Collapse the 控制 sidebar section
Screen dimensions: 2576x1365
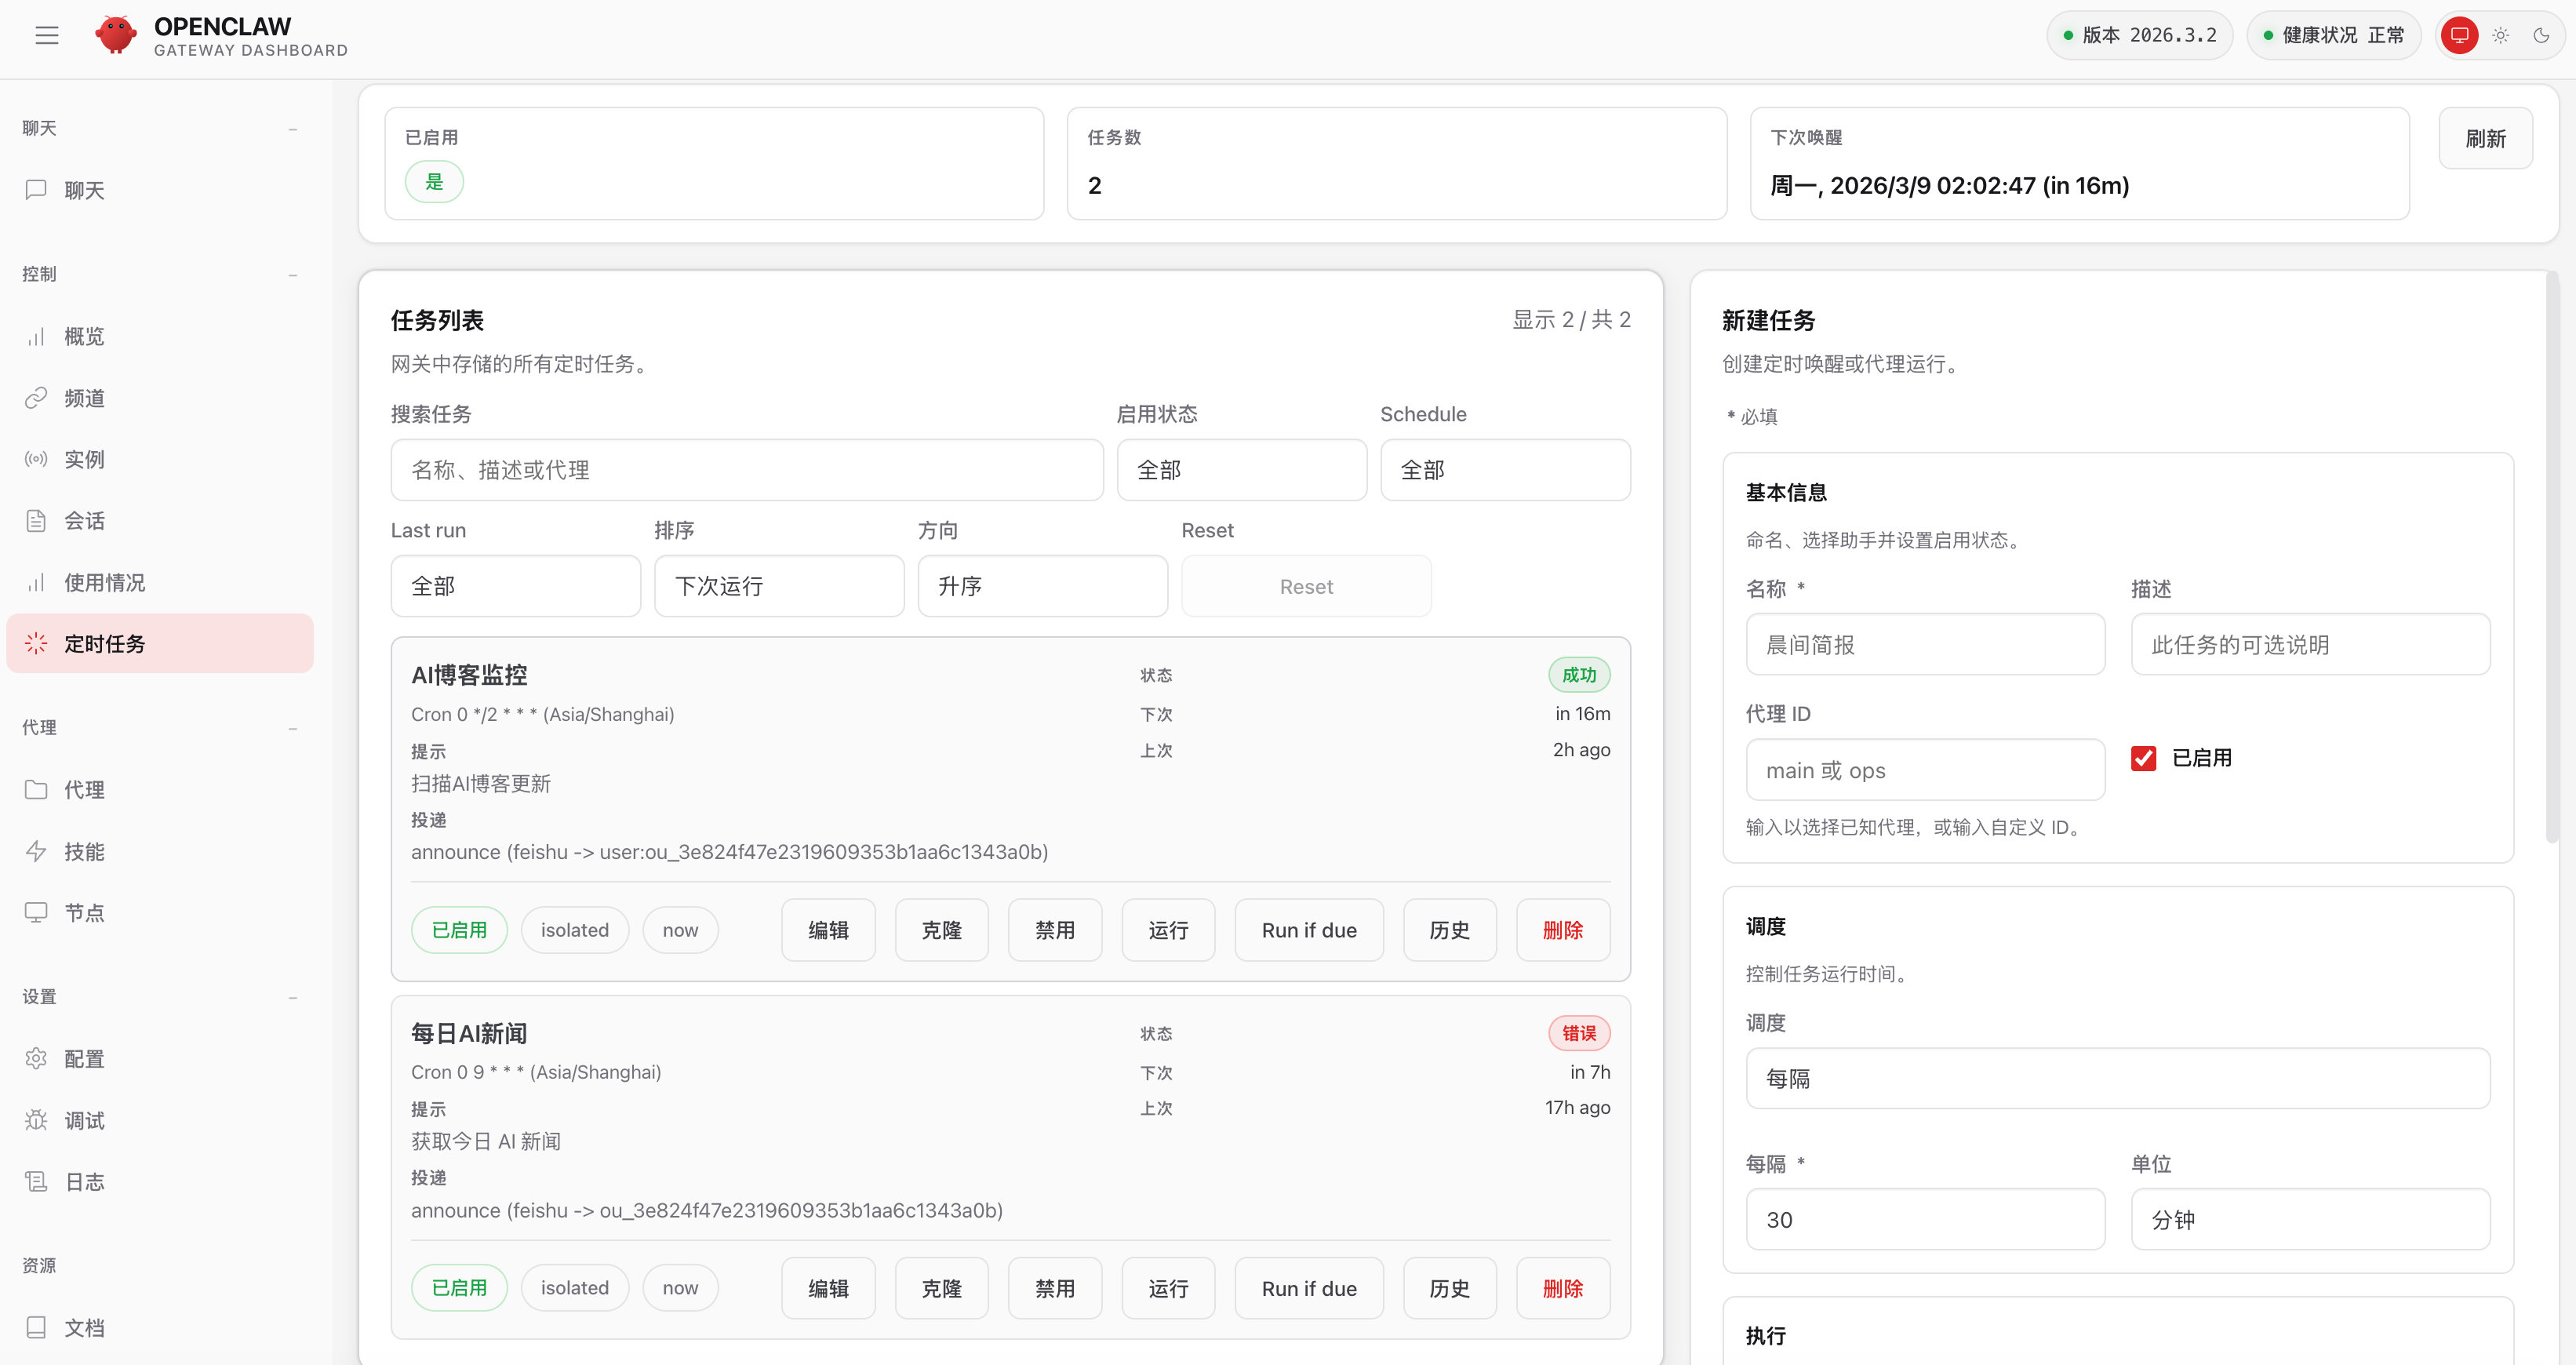[292, 274]
